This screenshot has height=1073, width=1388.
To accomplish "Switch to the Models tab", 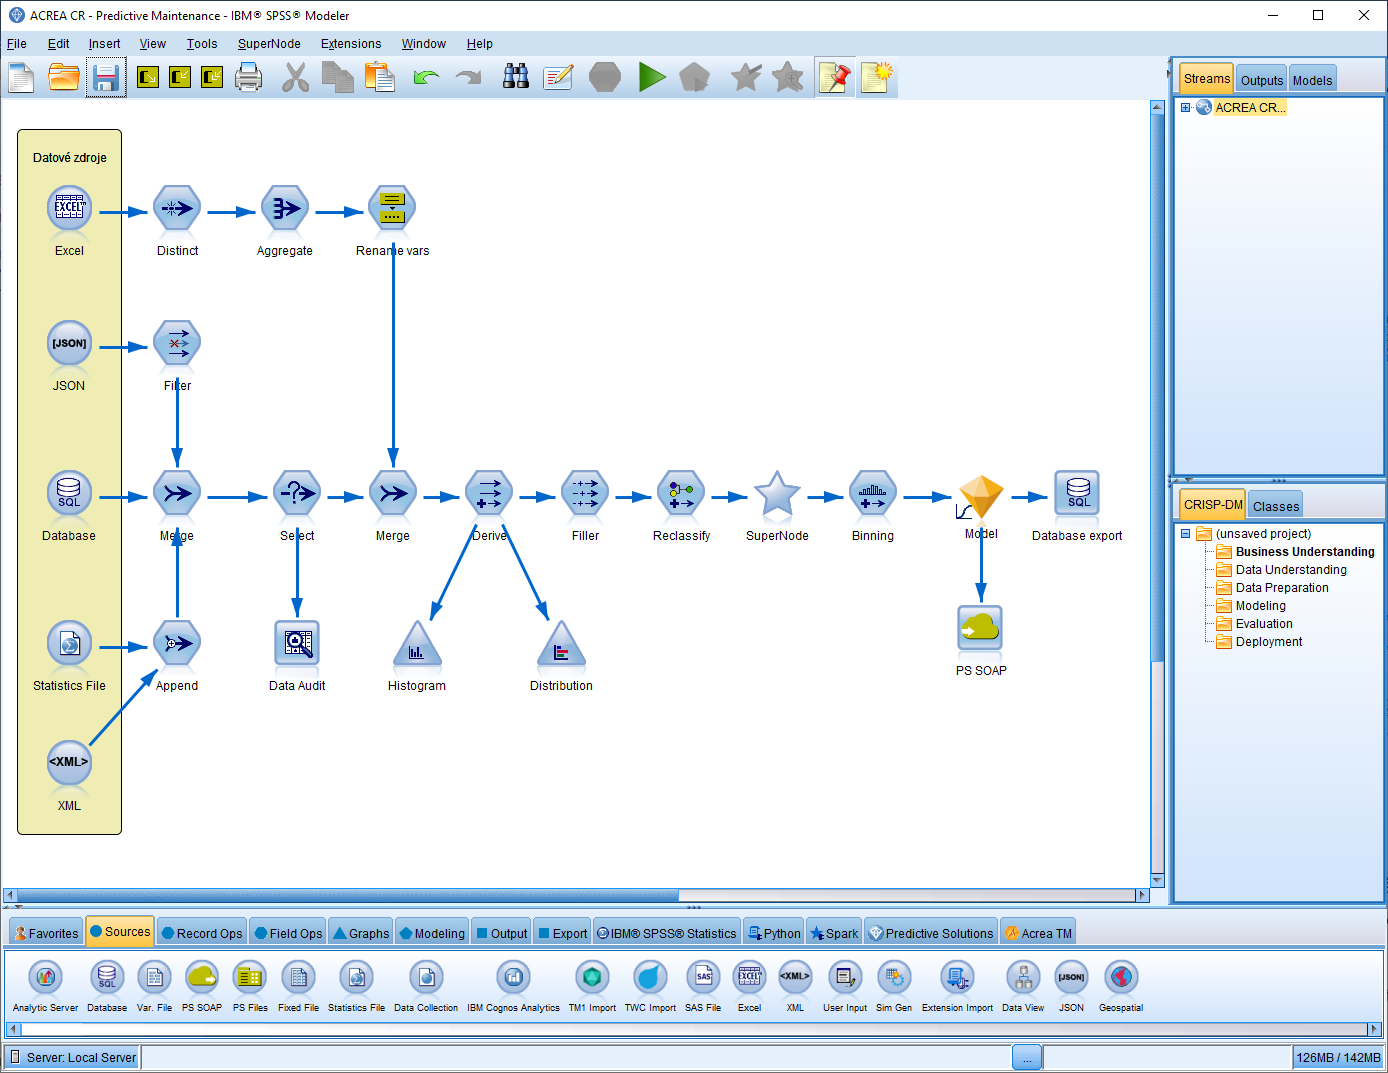I will [x=1312, y=80].
